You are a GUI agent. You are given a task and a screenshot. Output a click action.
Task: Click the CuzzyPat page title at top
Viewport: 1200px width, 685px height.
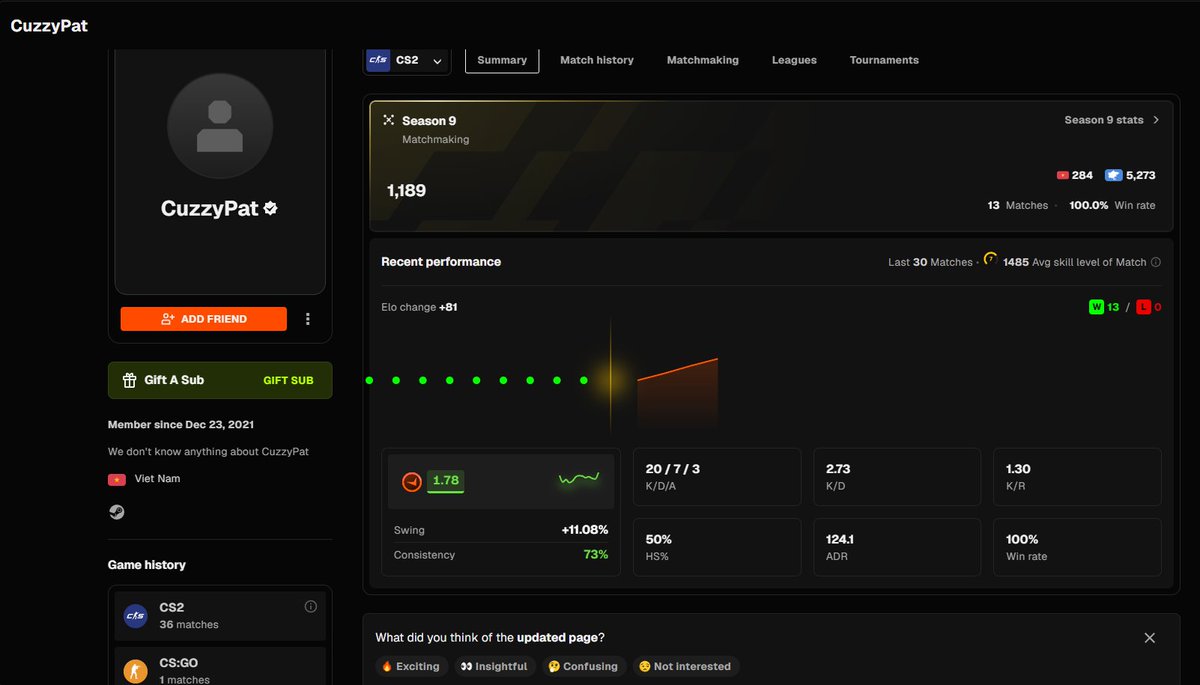click(x=49, y=26)
